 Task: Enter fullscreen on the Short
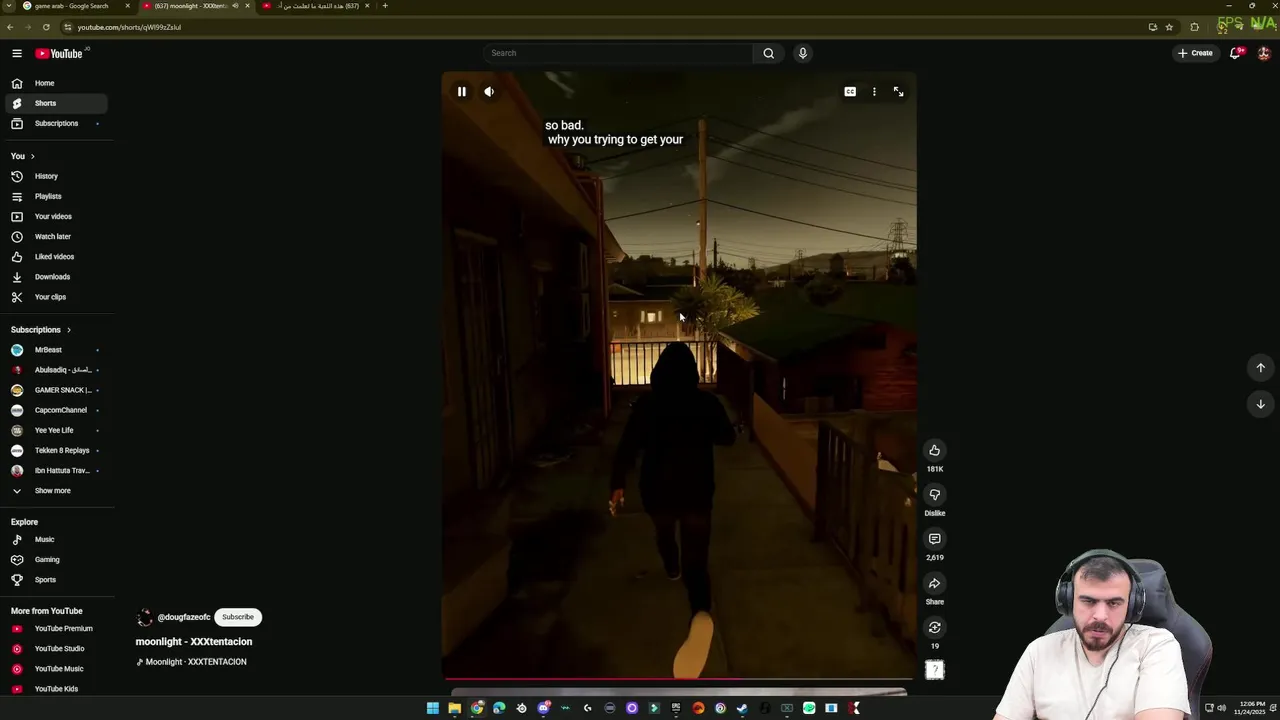click(898, 92)
